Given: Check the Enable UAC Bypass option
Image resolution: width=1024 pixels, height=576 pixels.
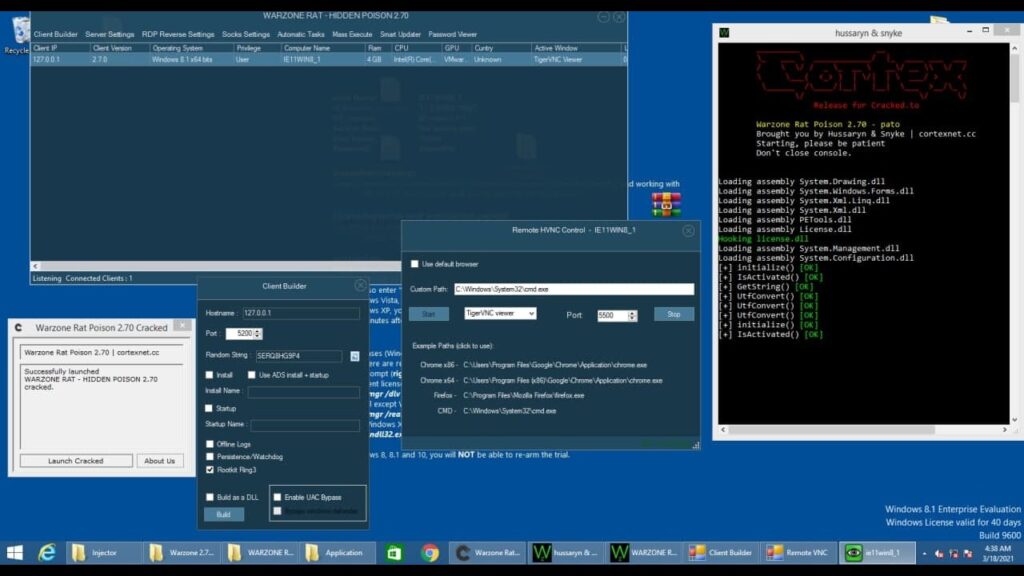Looking at the screenshot, I should 278,497.
